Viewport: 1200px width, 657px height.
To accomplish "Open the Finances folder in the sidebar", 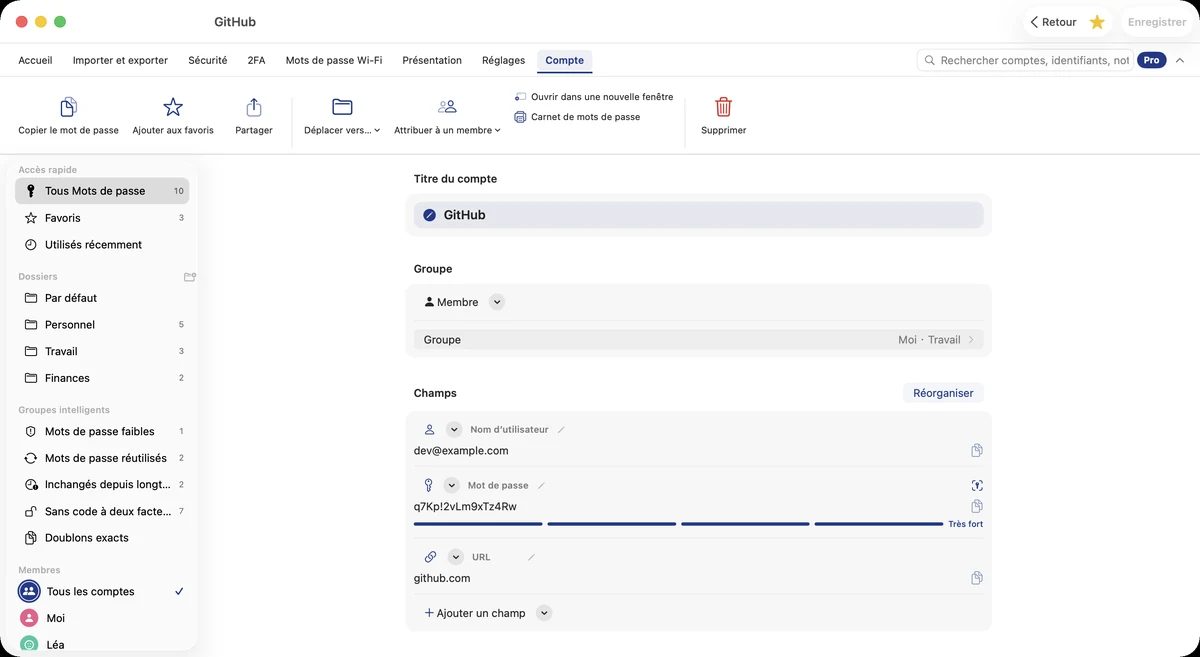I will click(x=102, y=378).
